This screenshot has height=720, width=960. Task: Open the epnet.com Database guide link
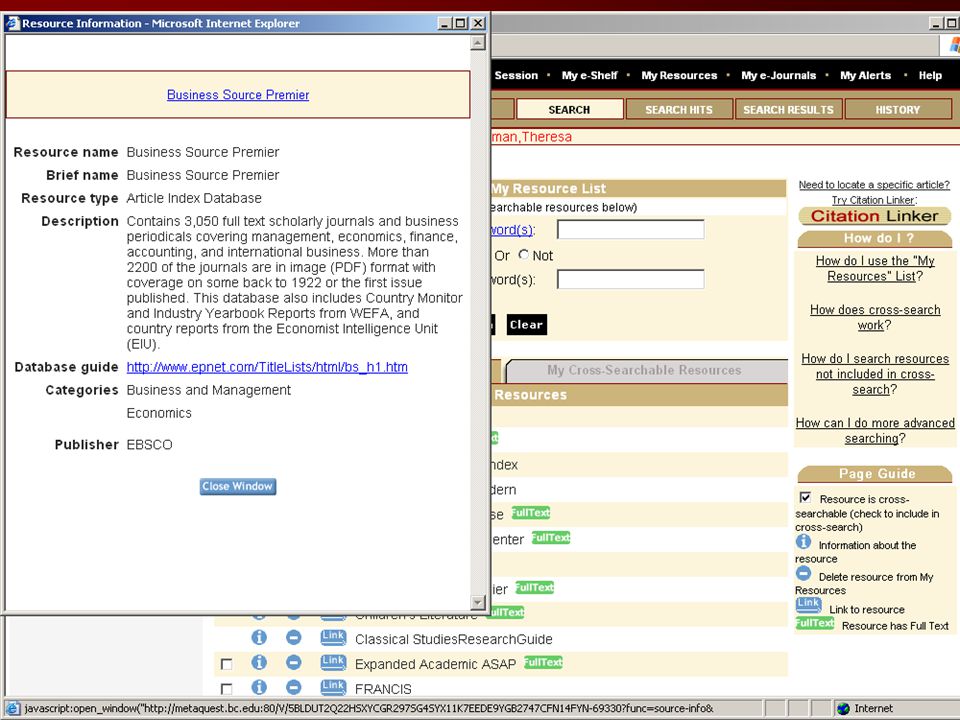coord(267,367)
